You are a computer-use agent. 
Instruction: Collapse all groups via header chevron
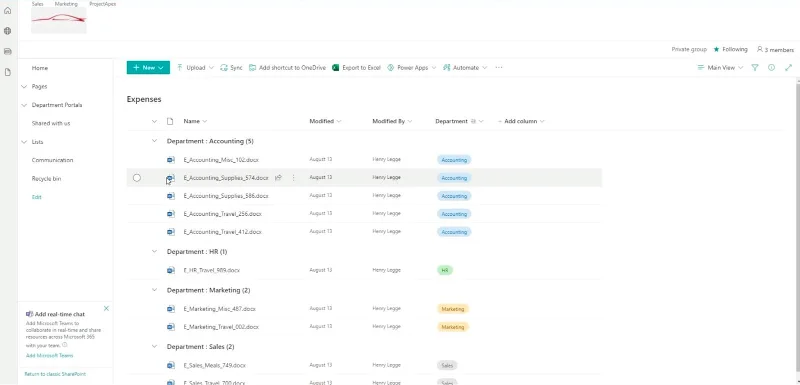pyautogui.click(x=154, y=121)
